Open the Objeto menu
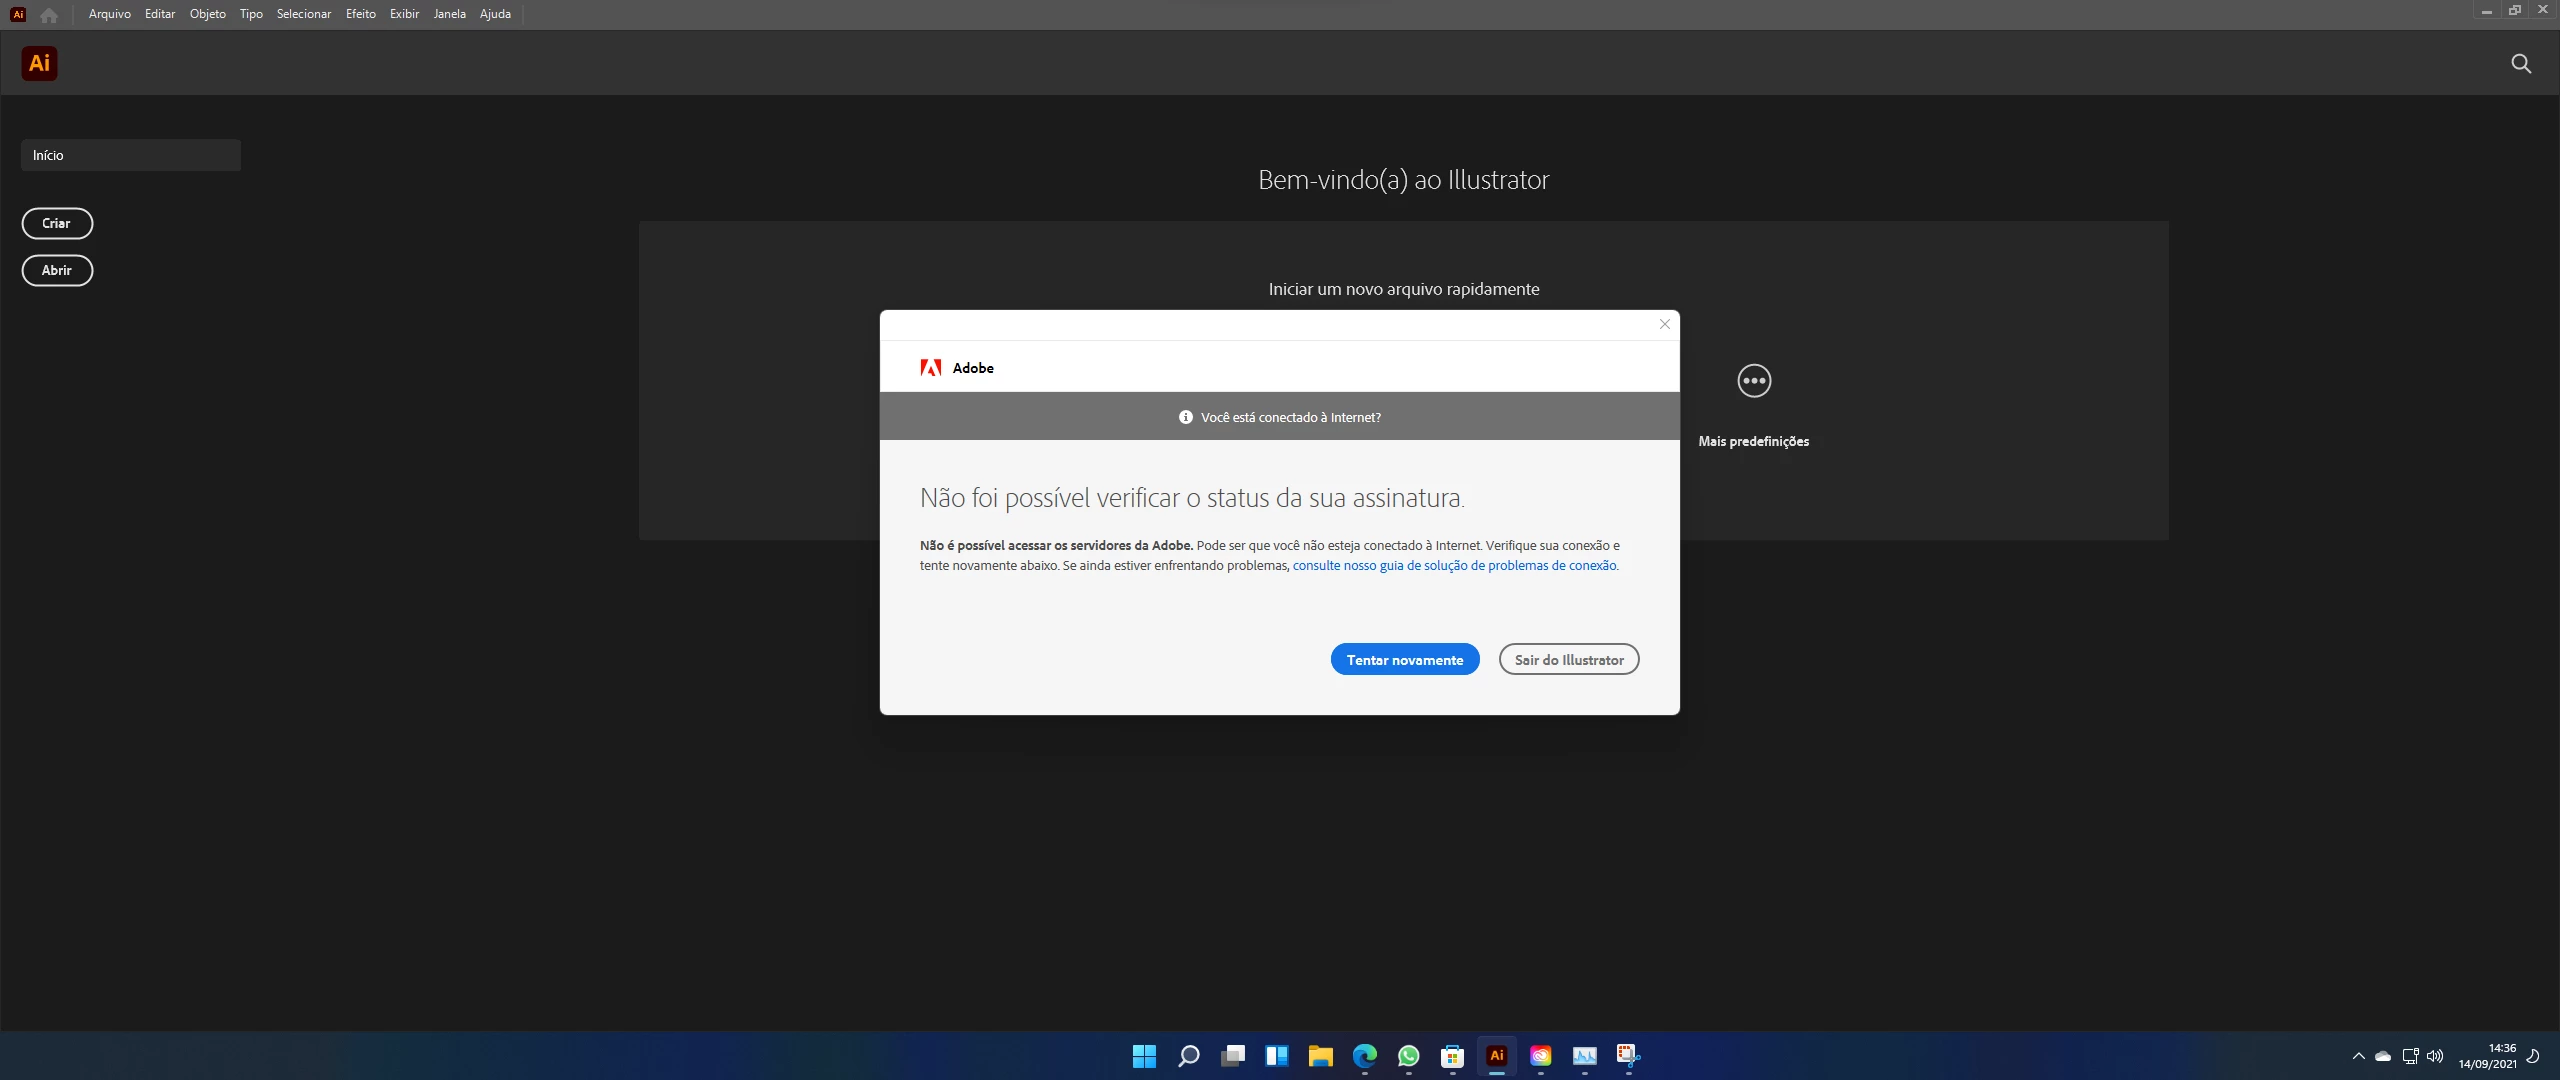2560x1080 pixels. [x=207, y=14]
